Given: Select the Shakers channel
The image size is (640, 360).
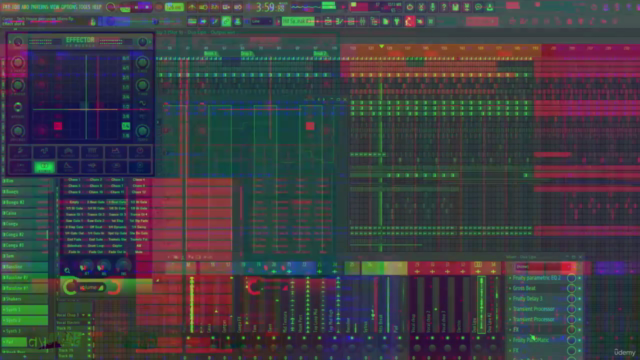Looking at the screenshot, I should [24, 298].
